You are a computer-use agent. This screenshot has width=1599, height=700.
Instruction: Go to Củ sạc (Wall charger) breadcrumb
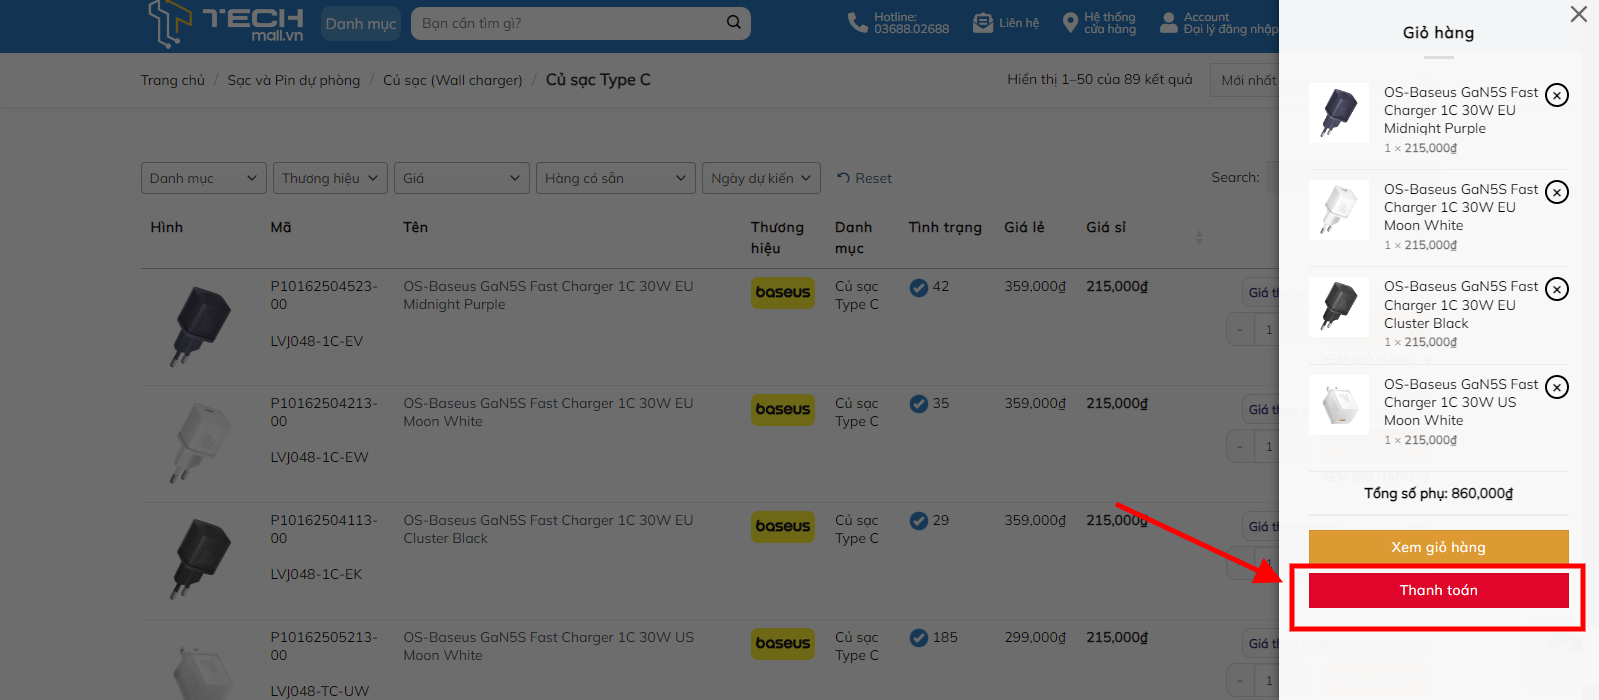pos(452,80)
